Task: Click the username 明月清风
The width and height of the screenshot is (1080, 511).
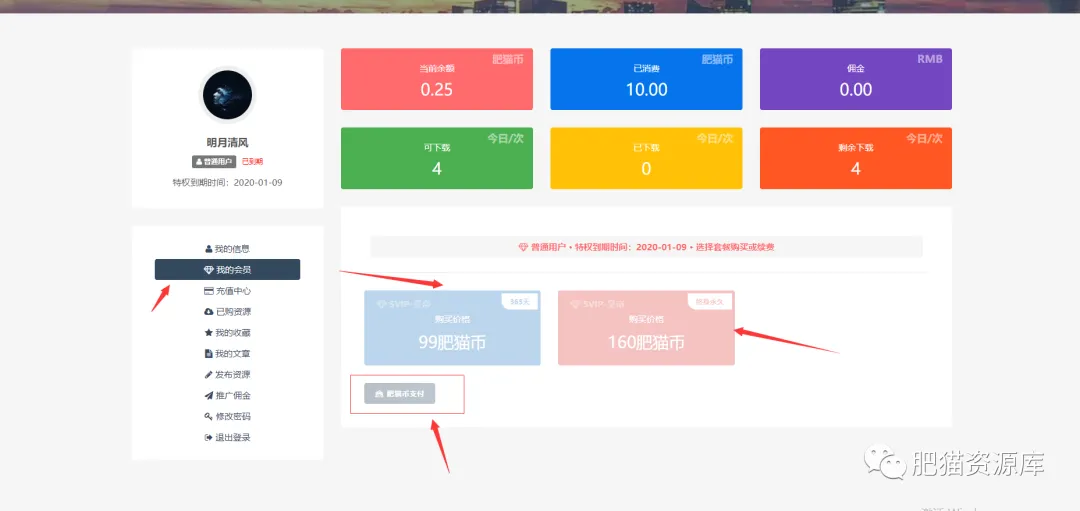Action: pyautogui.click(x=227, y=143)
